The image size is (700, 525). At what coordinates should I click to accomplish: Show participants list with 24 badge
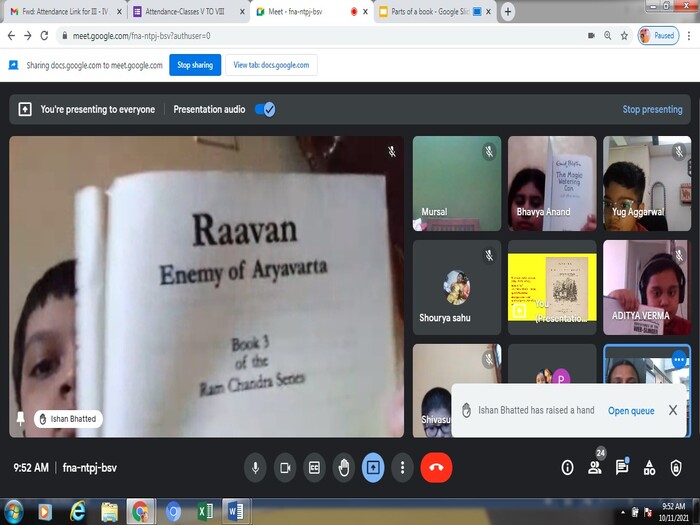(595, 467)
